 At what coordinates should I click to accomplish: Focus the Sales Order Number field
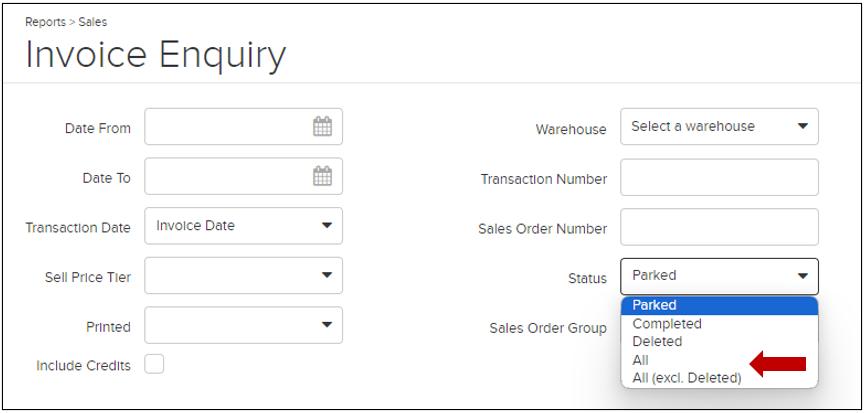point(719,227)
